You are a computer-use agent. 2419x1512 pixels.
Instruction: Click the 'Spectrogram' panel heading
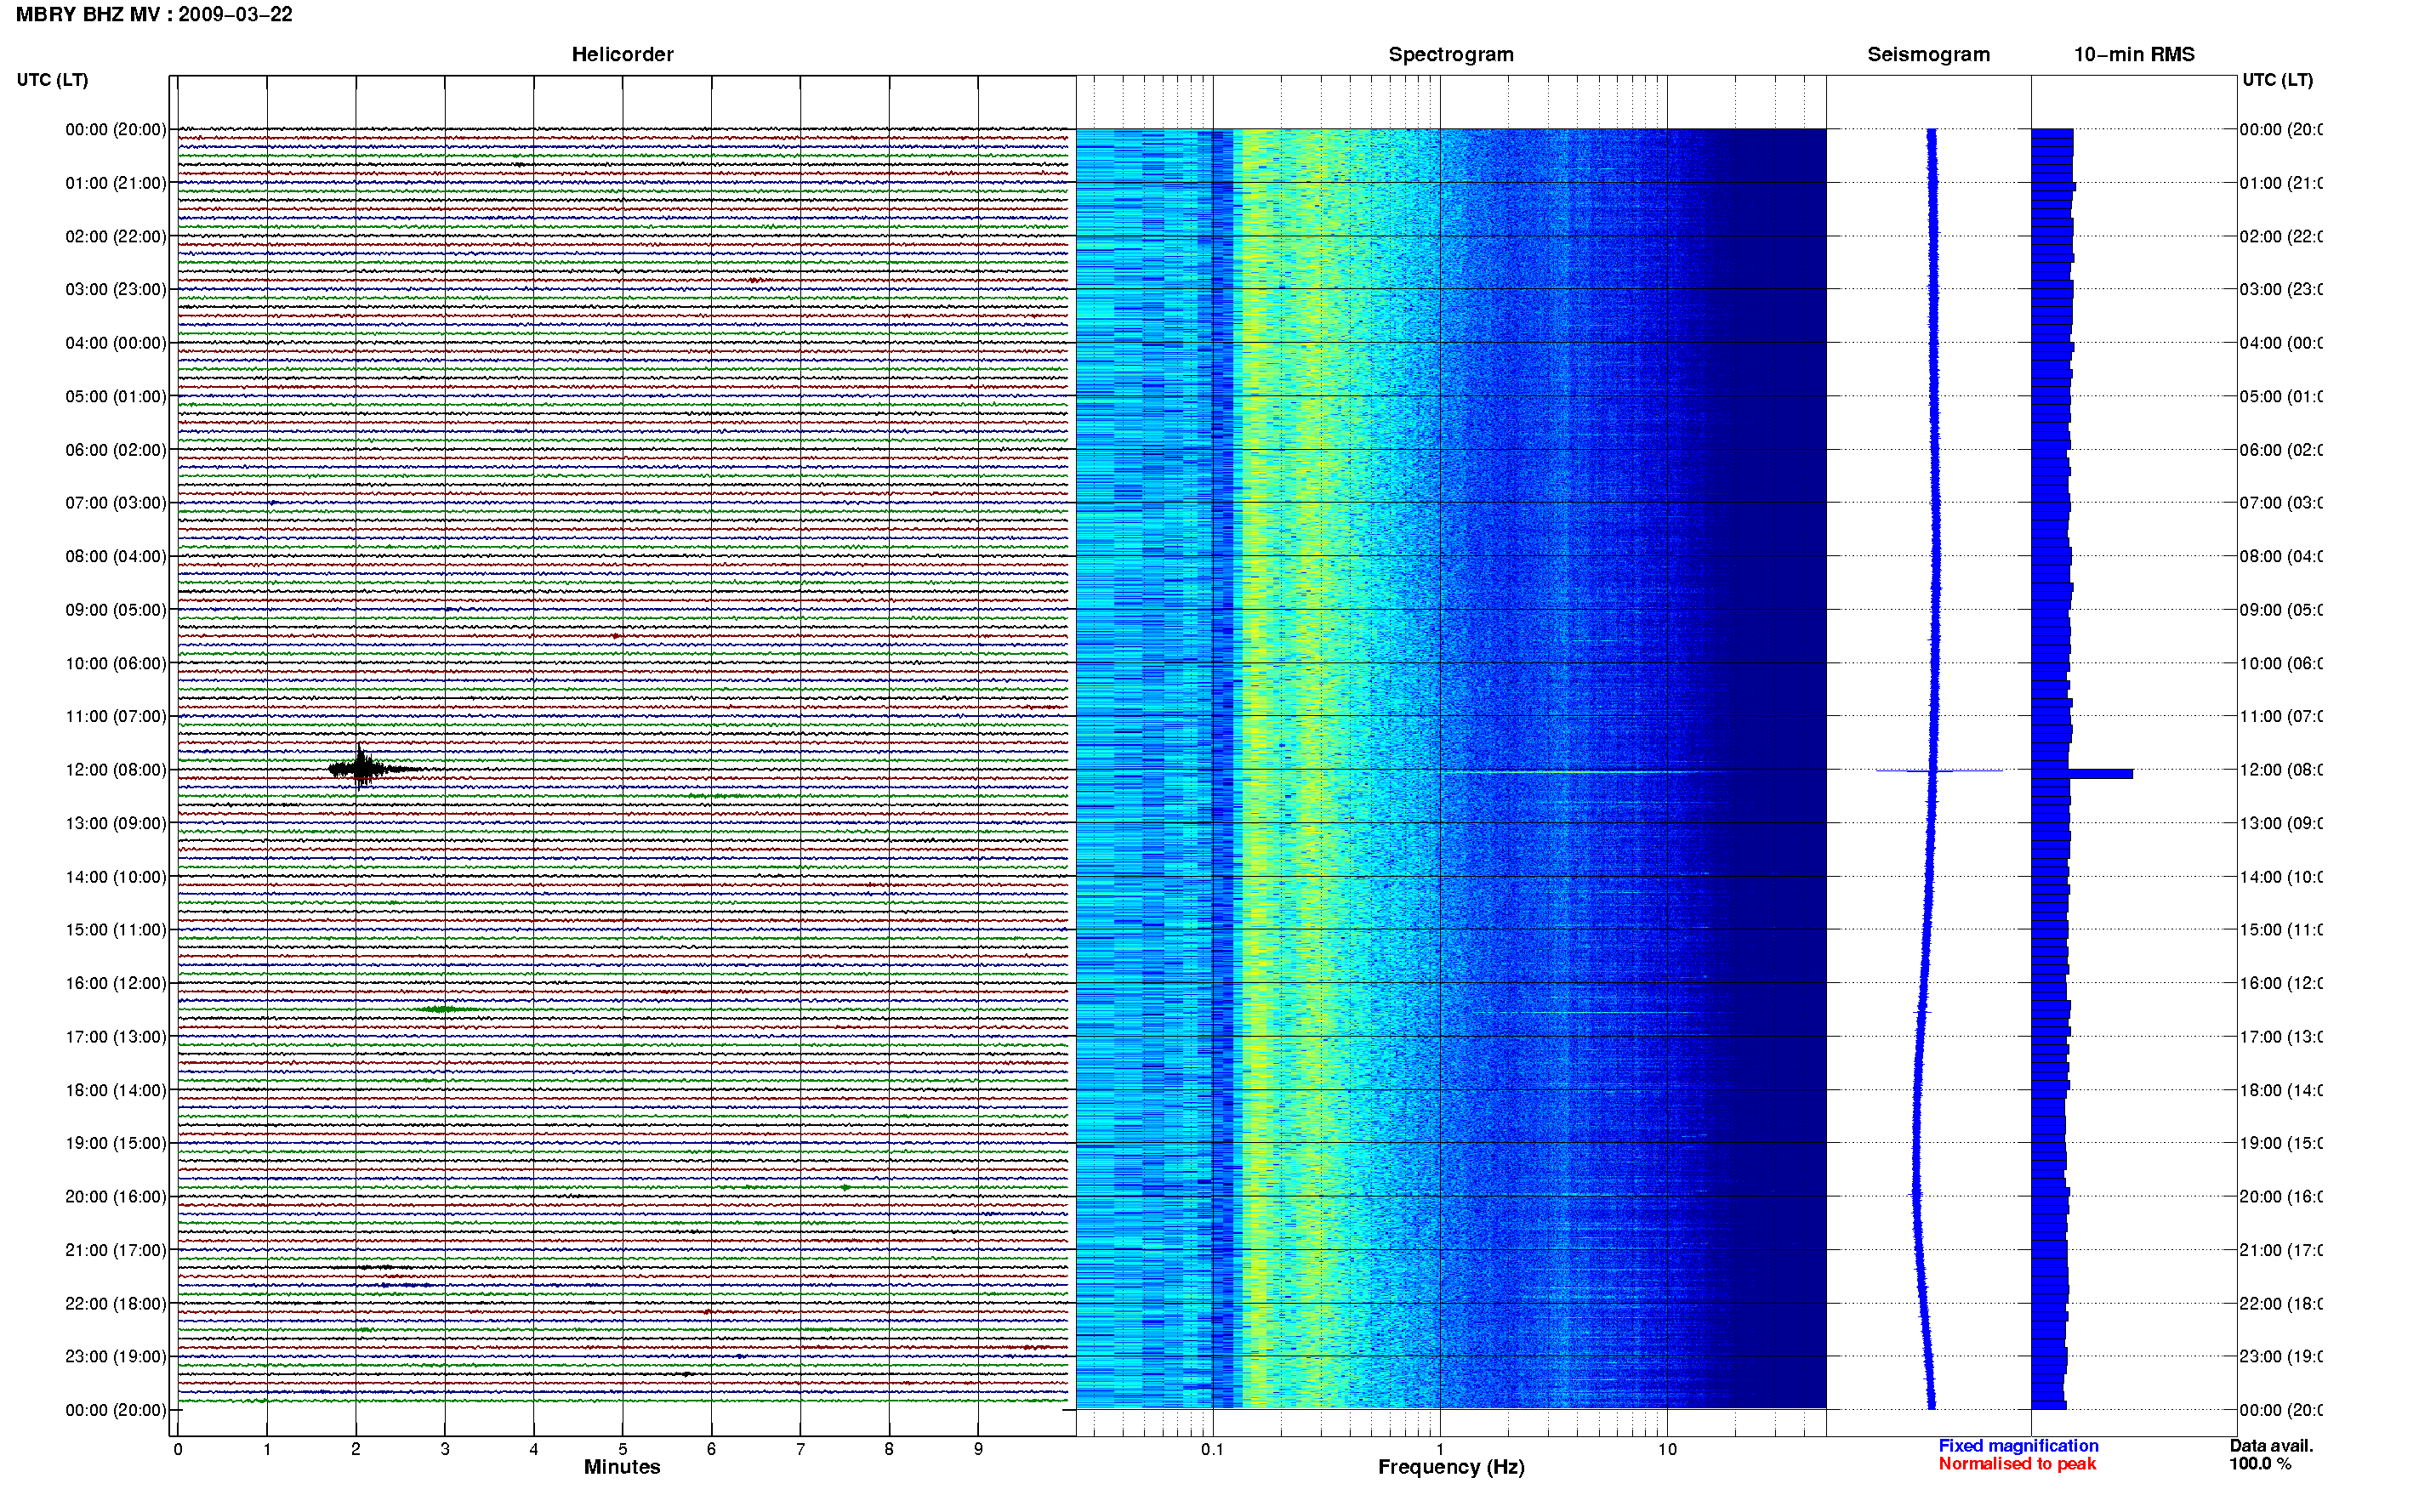click(x=1450, y=54)
